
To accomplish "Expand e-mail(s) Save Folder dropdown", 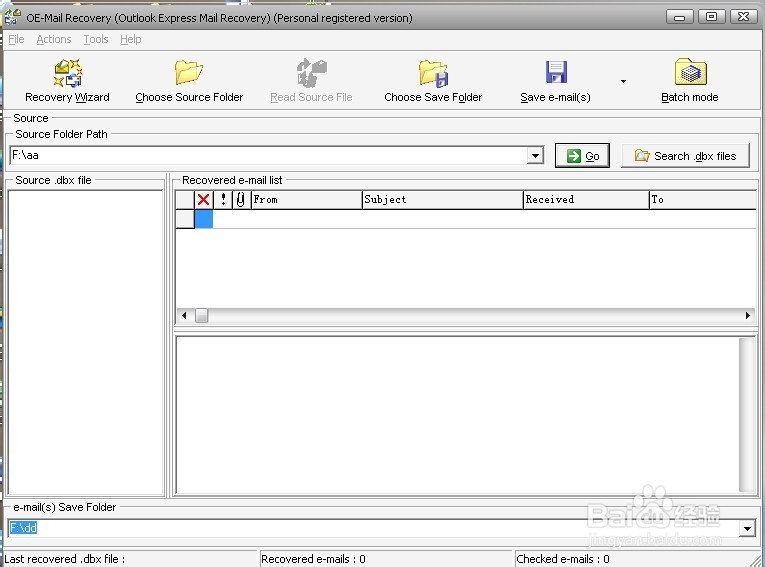I will [747, 528].
